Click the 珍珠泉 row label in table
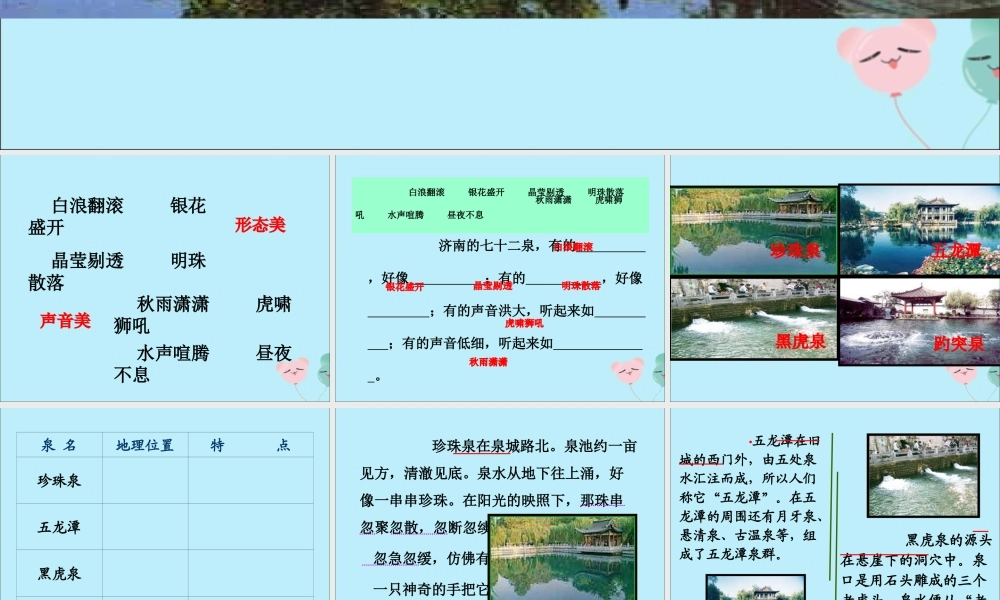Viewport: 1000px width, 600px height. tap(59, 481)
